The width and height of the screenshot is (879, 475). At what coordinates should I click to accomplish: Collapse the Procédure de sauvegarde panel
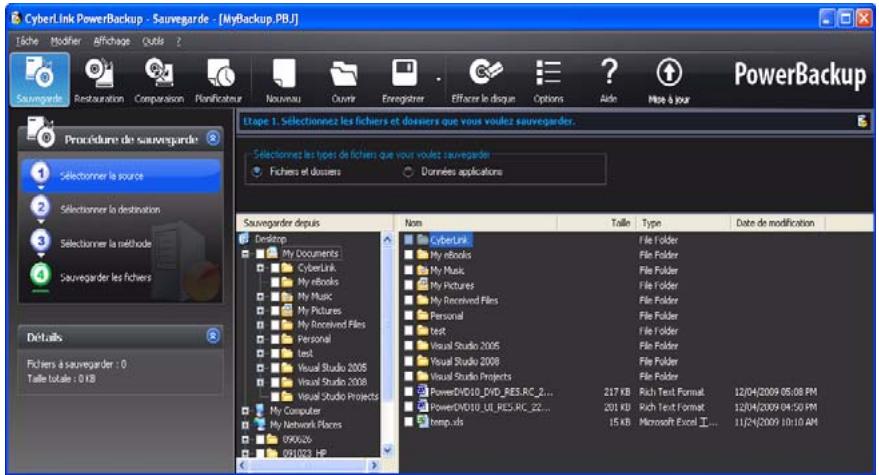(213, 138)
